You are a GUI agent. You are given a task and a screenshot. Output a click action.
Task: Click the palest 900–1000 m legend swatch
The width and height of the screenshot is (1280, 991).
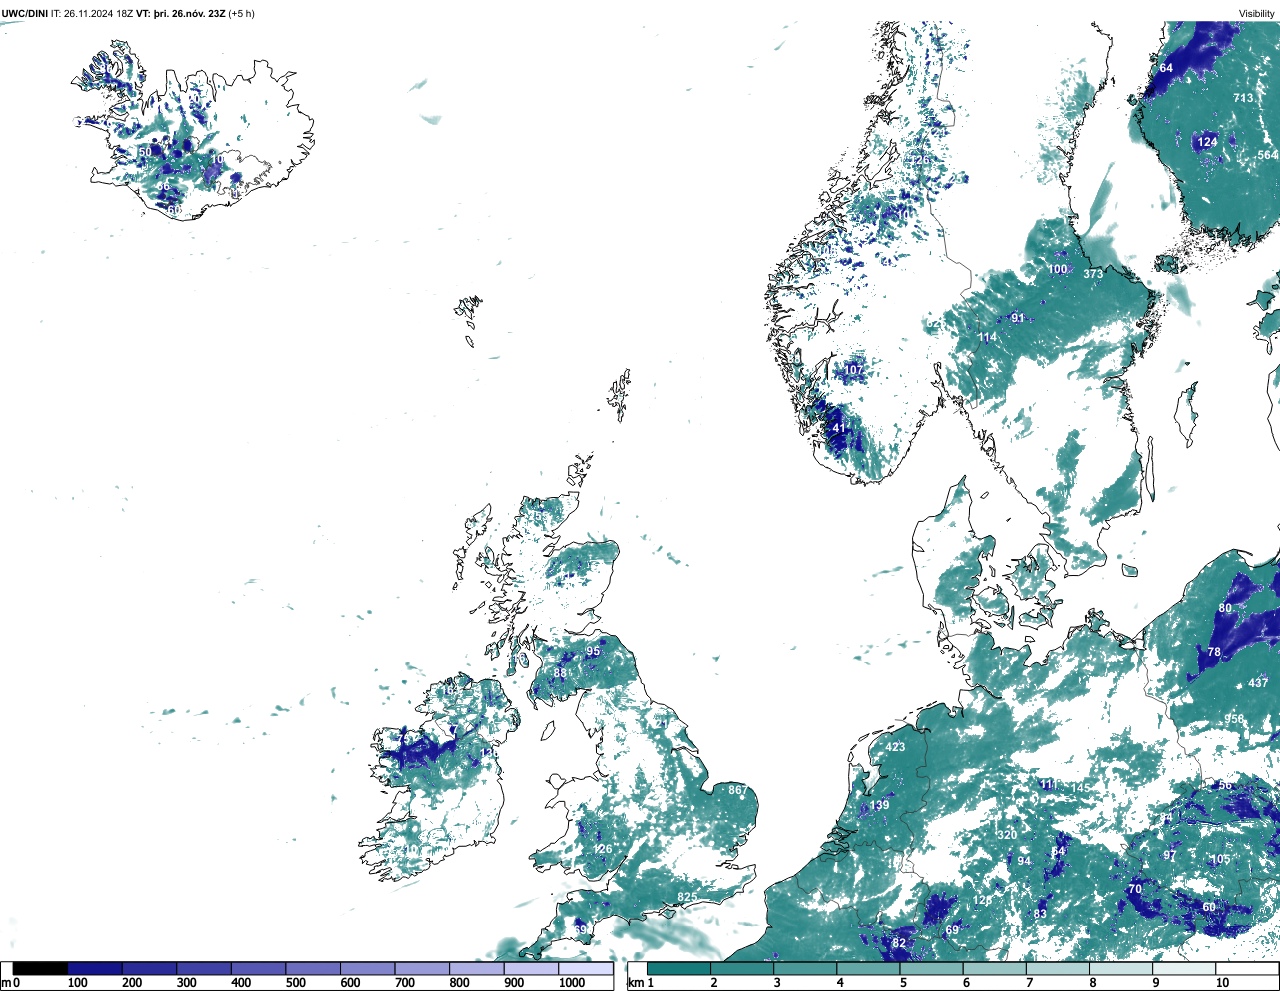531,968
